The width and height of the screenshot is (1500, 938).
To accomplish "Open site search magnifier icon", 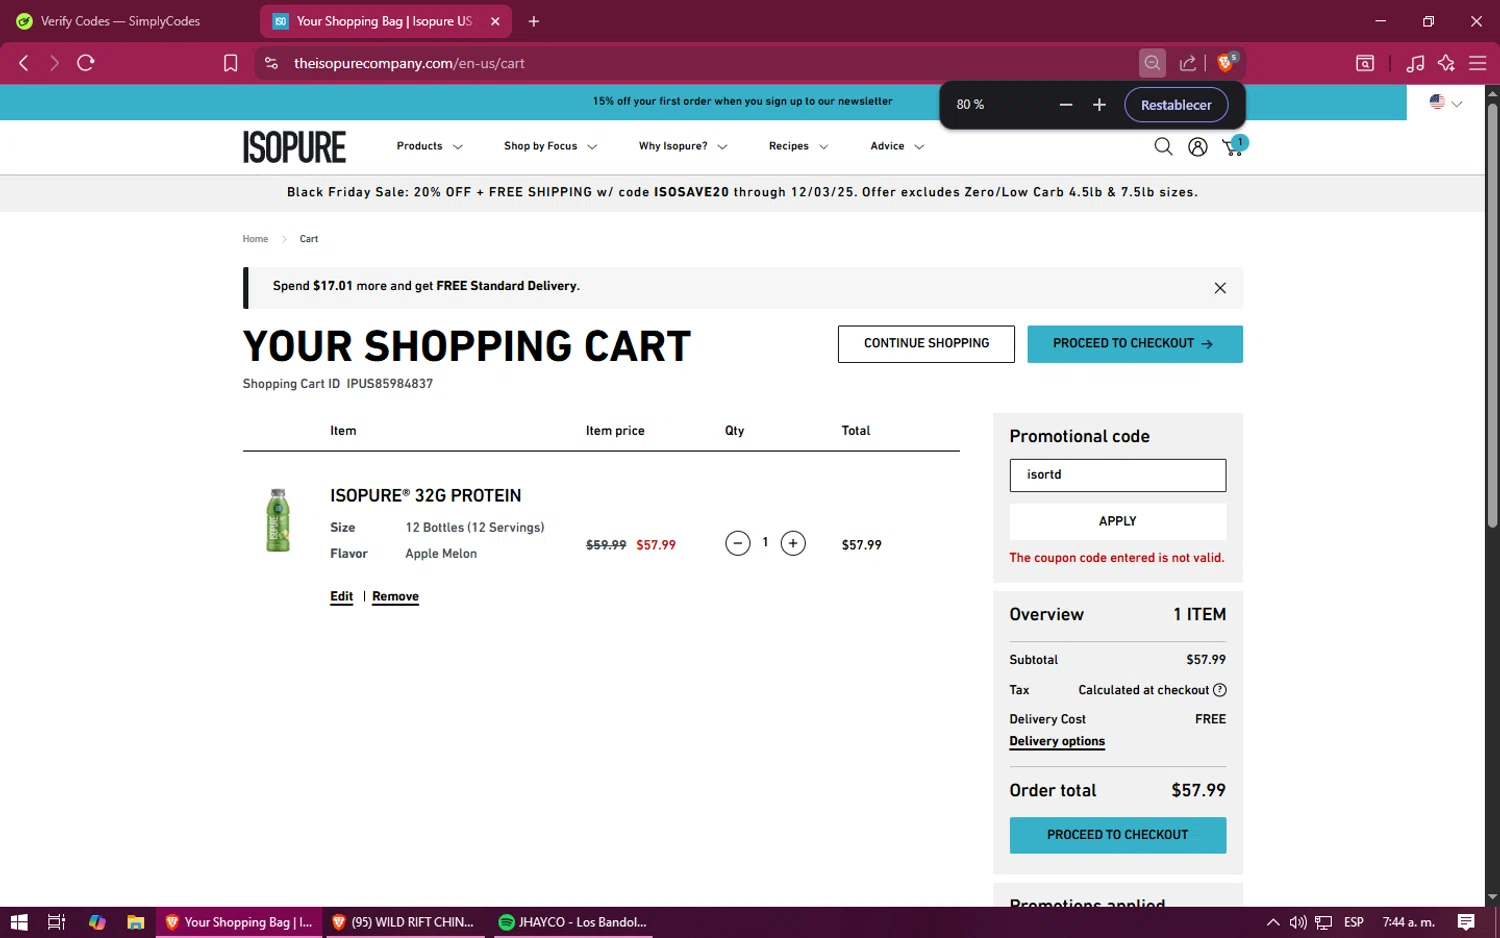I will pos(1163,147).
